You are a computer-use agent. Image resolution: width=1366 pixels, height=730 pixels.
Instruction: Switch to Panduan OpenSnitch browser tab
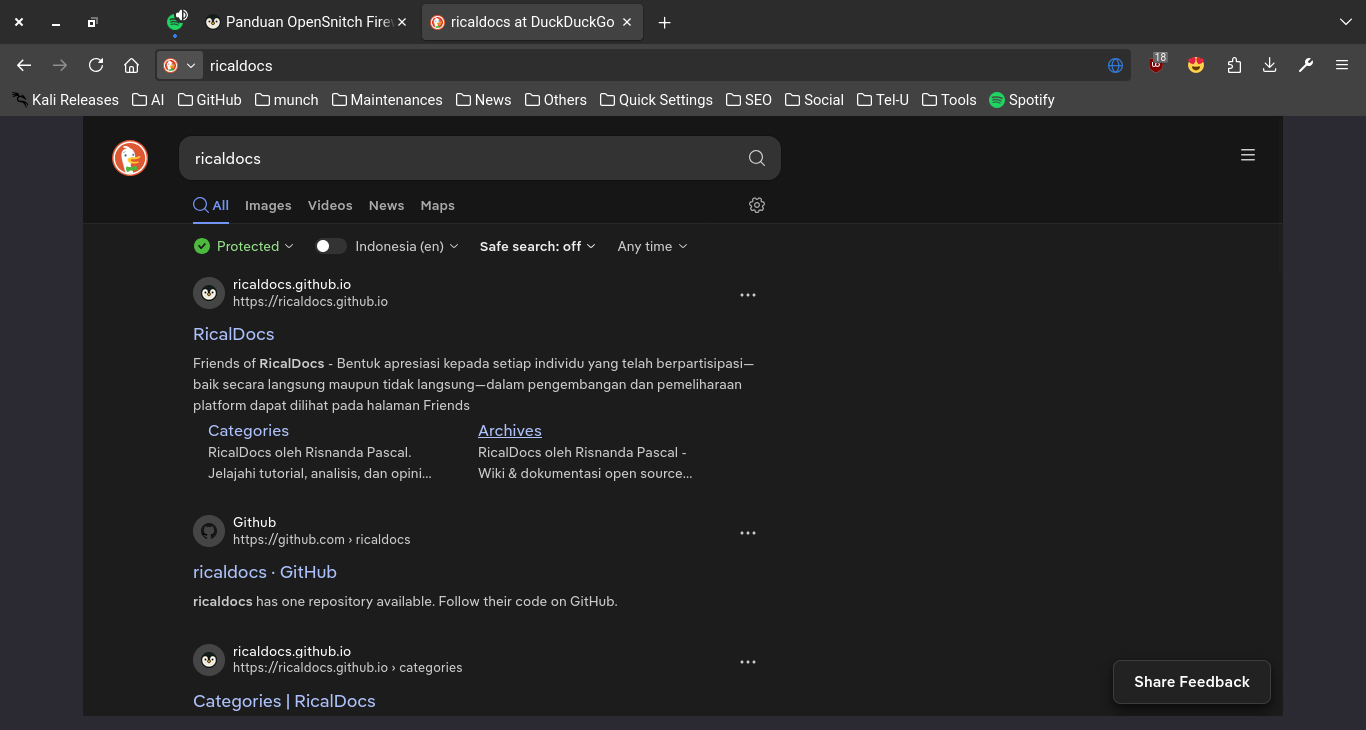[x=305, y=22]
